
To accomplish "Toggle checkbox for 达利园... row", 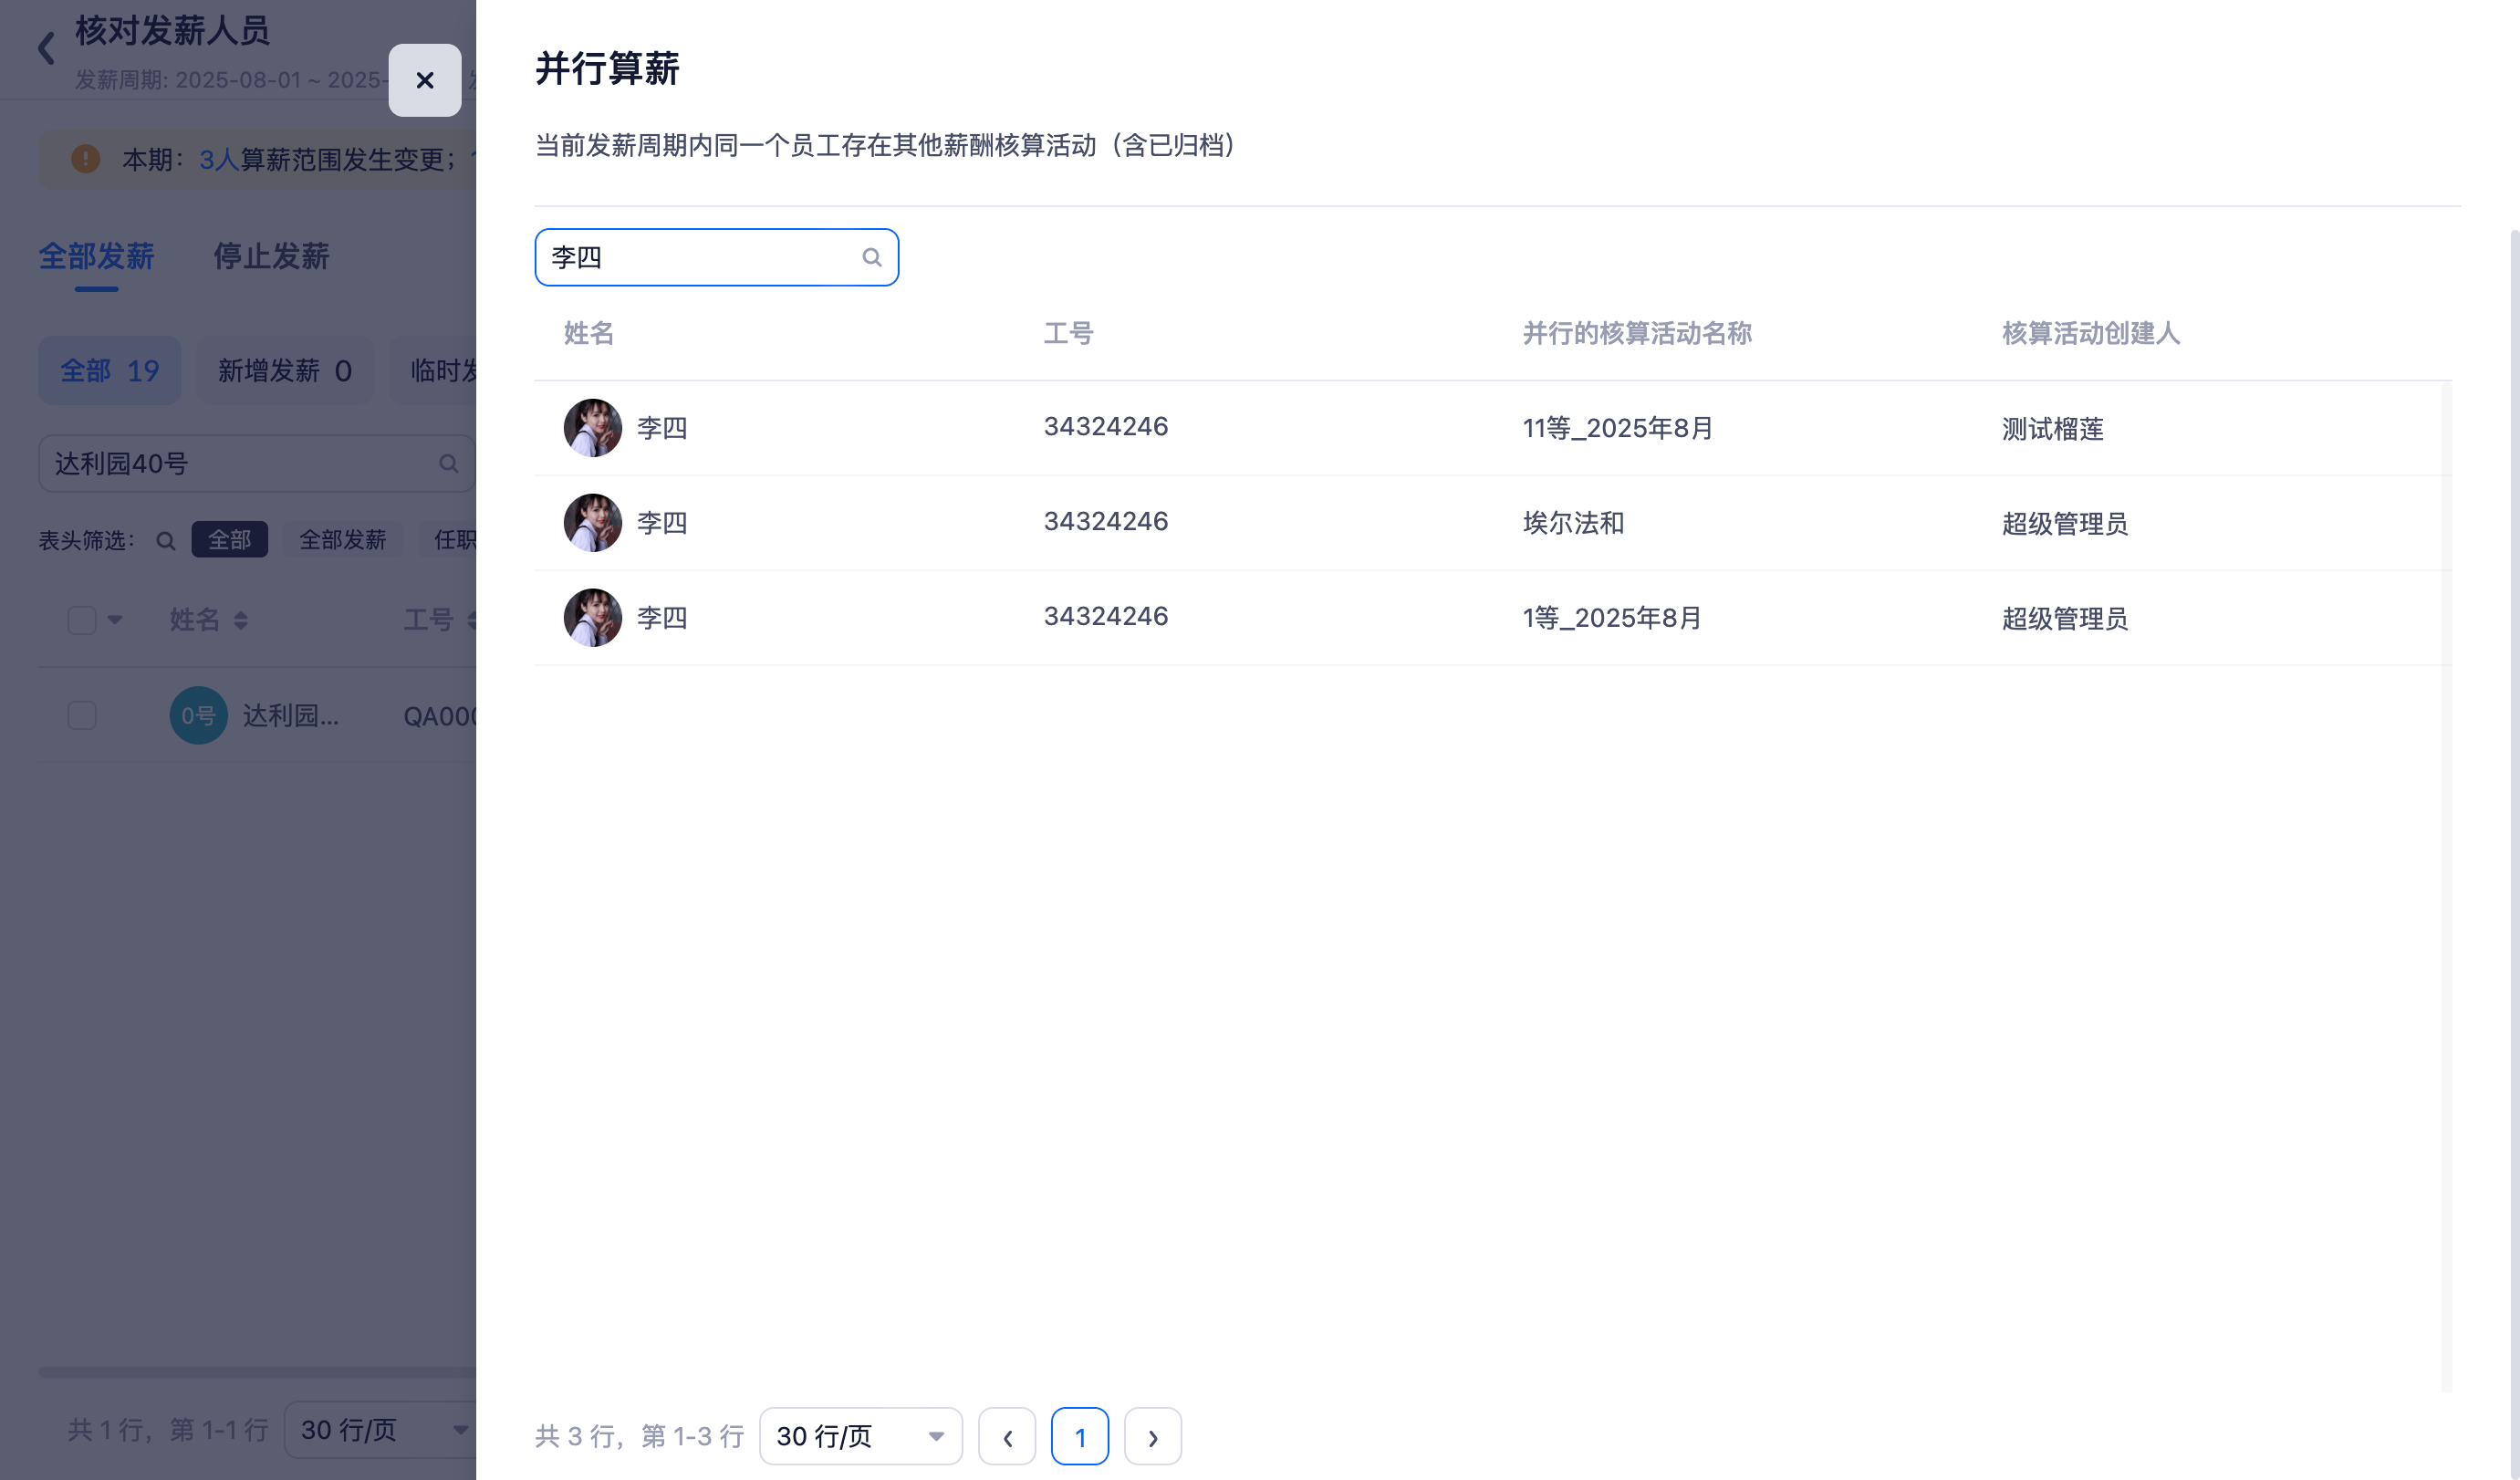I will point(82,716).
